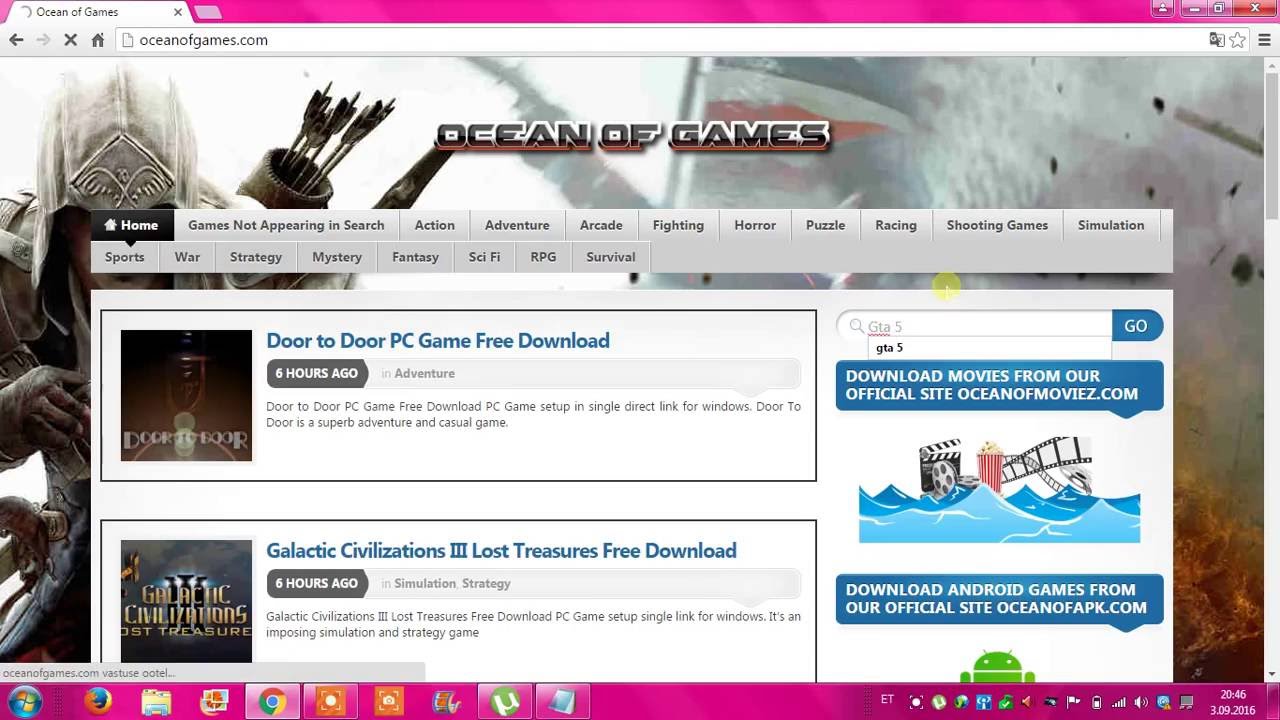Open Galactic Civilizations III Lost Treasures post
The width and height of the screenshot is (1280, 720).
(501, 551)
